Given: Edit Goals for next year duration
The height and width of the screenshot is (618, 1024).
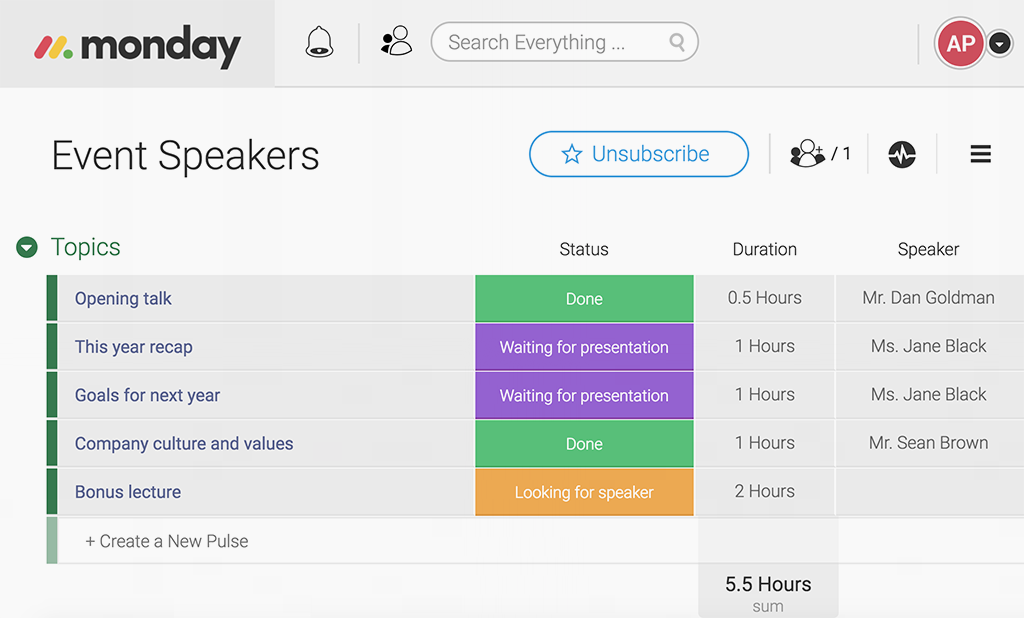Looking at the screenshot, I should tap(765, 395).
